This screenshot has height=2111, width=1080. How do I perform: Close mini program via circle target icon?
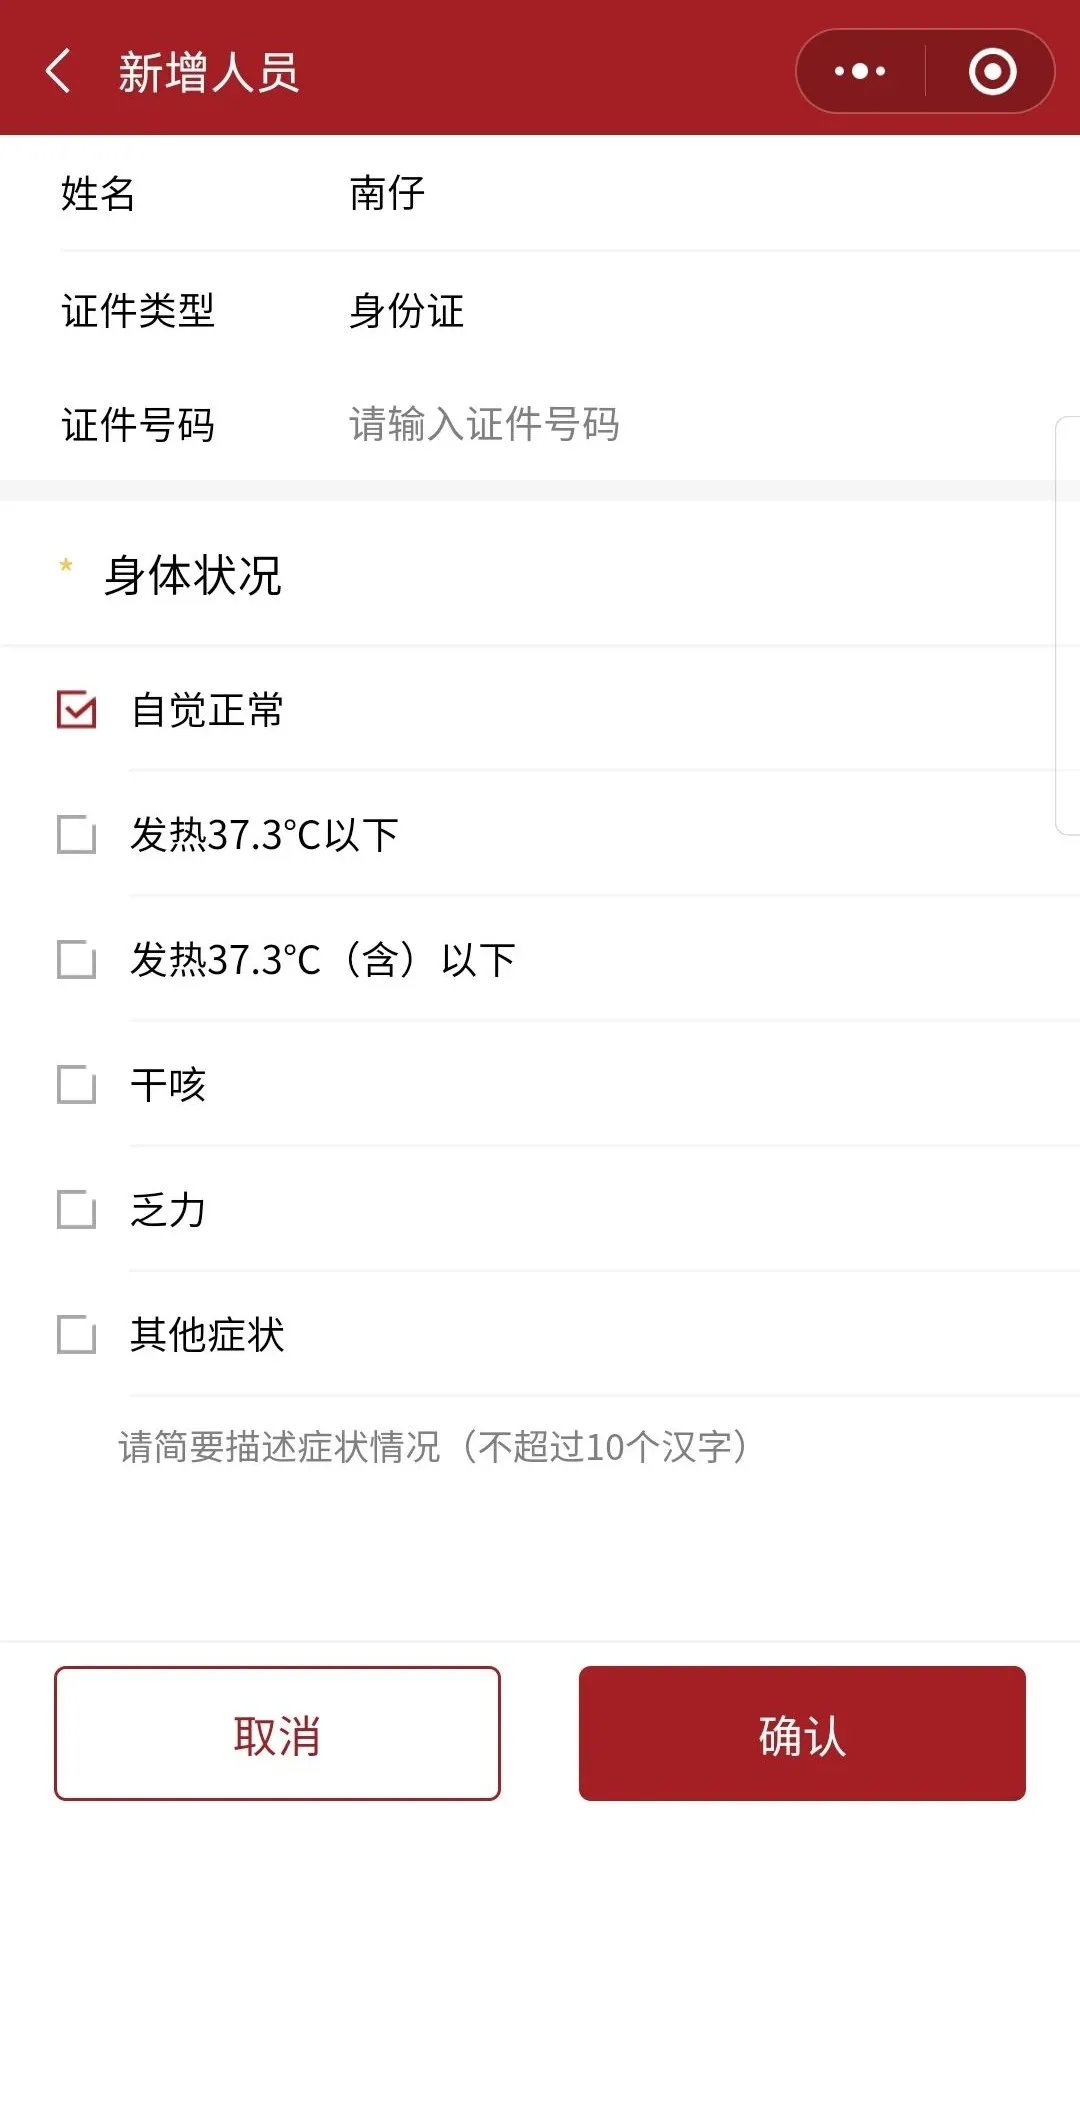pyautogui.click(x=992, y=72)
